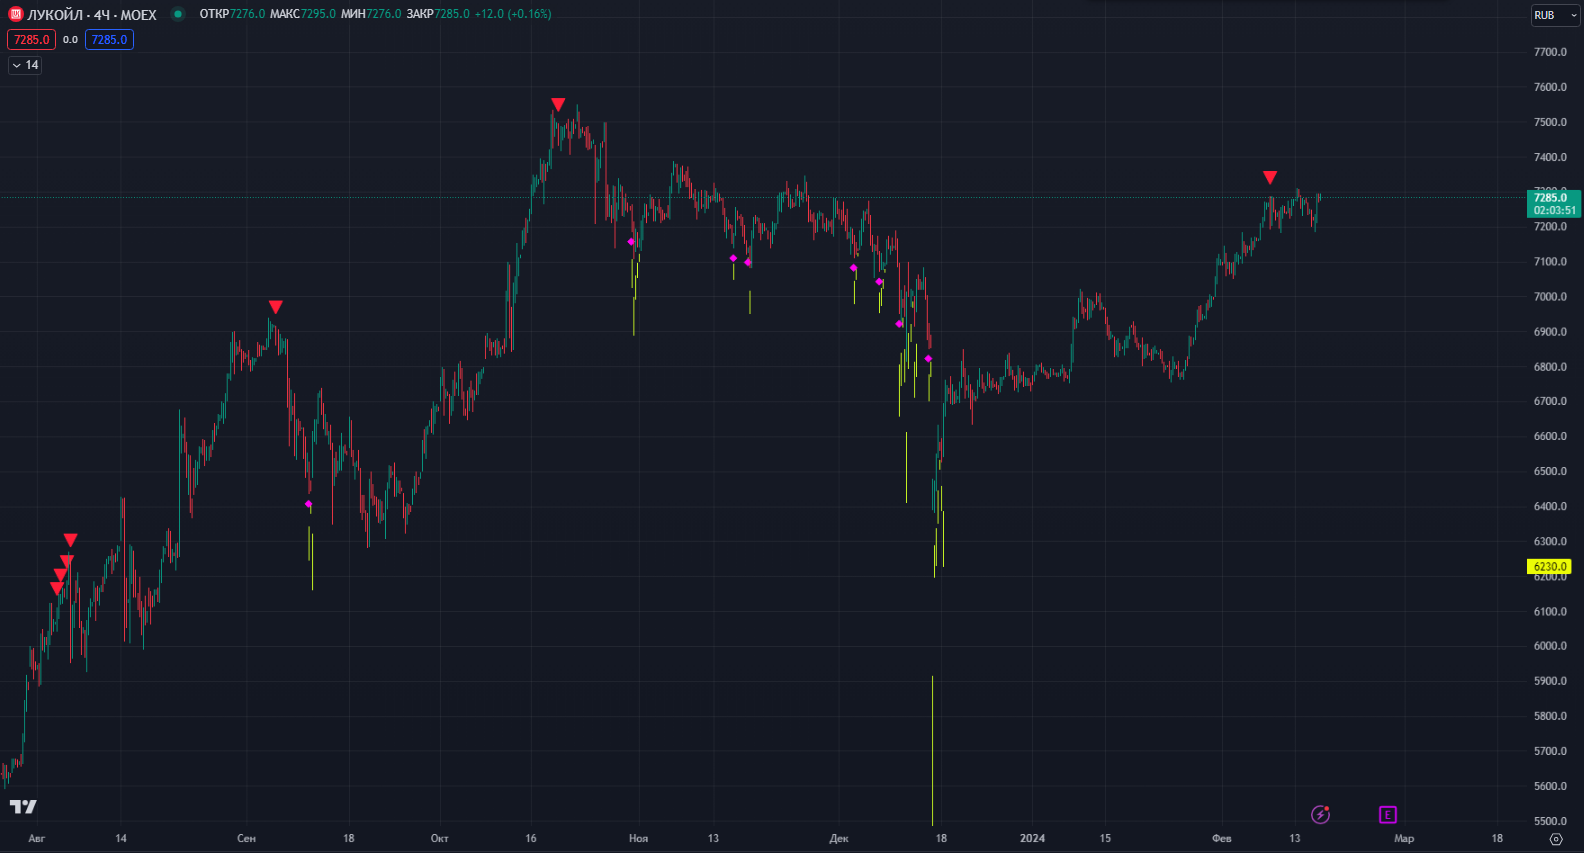The height and width of the screenshot is (853, 1584).
Task: Click the Окт label on the time axis
Action: click(439, 838)
